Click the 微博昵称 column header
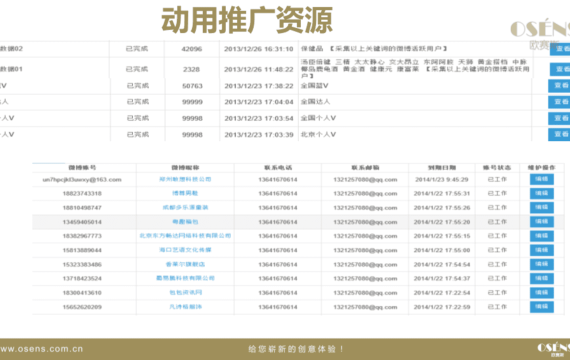The image size is (570, 360). 185,168
